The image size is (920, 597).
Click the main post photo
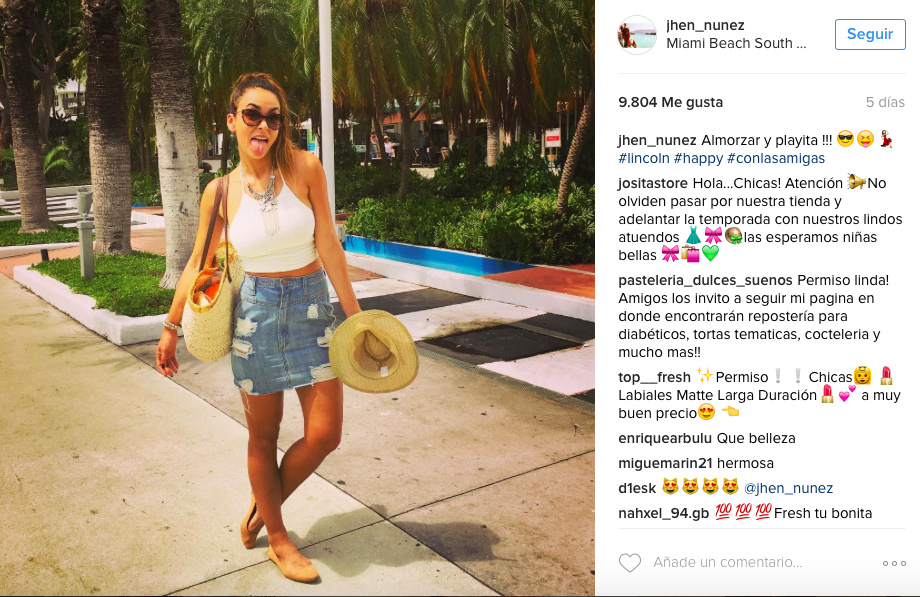[x=297, y=298]
